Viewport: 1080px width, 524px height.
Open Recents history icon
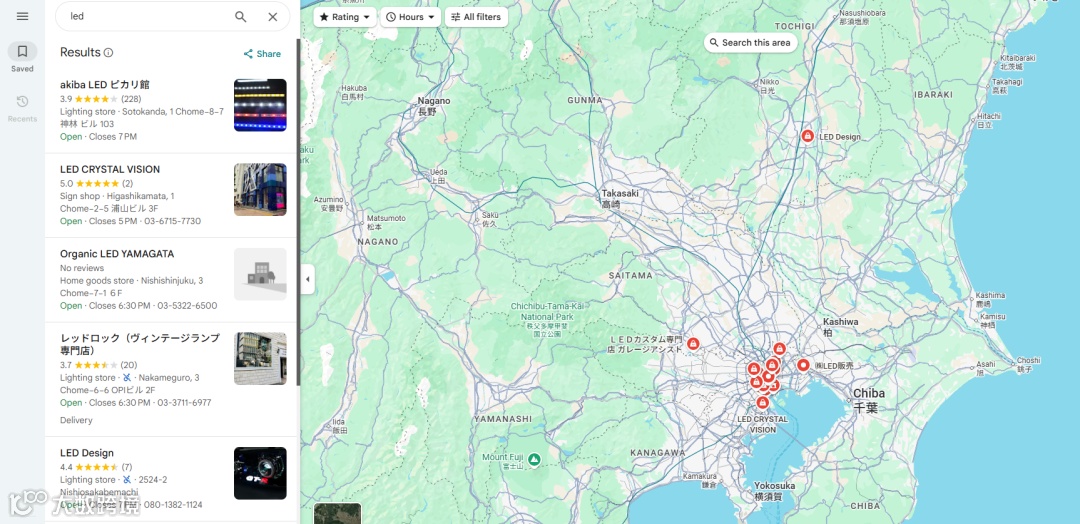coord(22,102)
